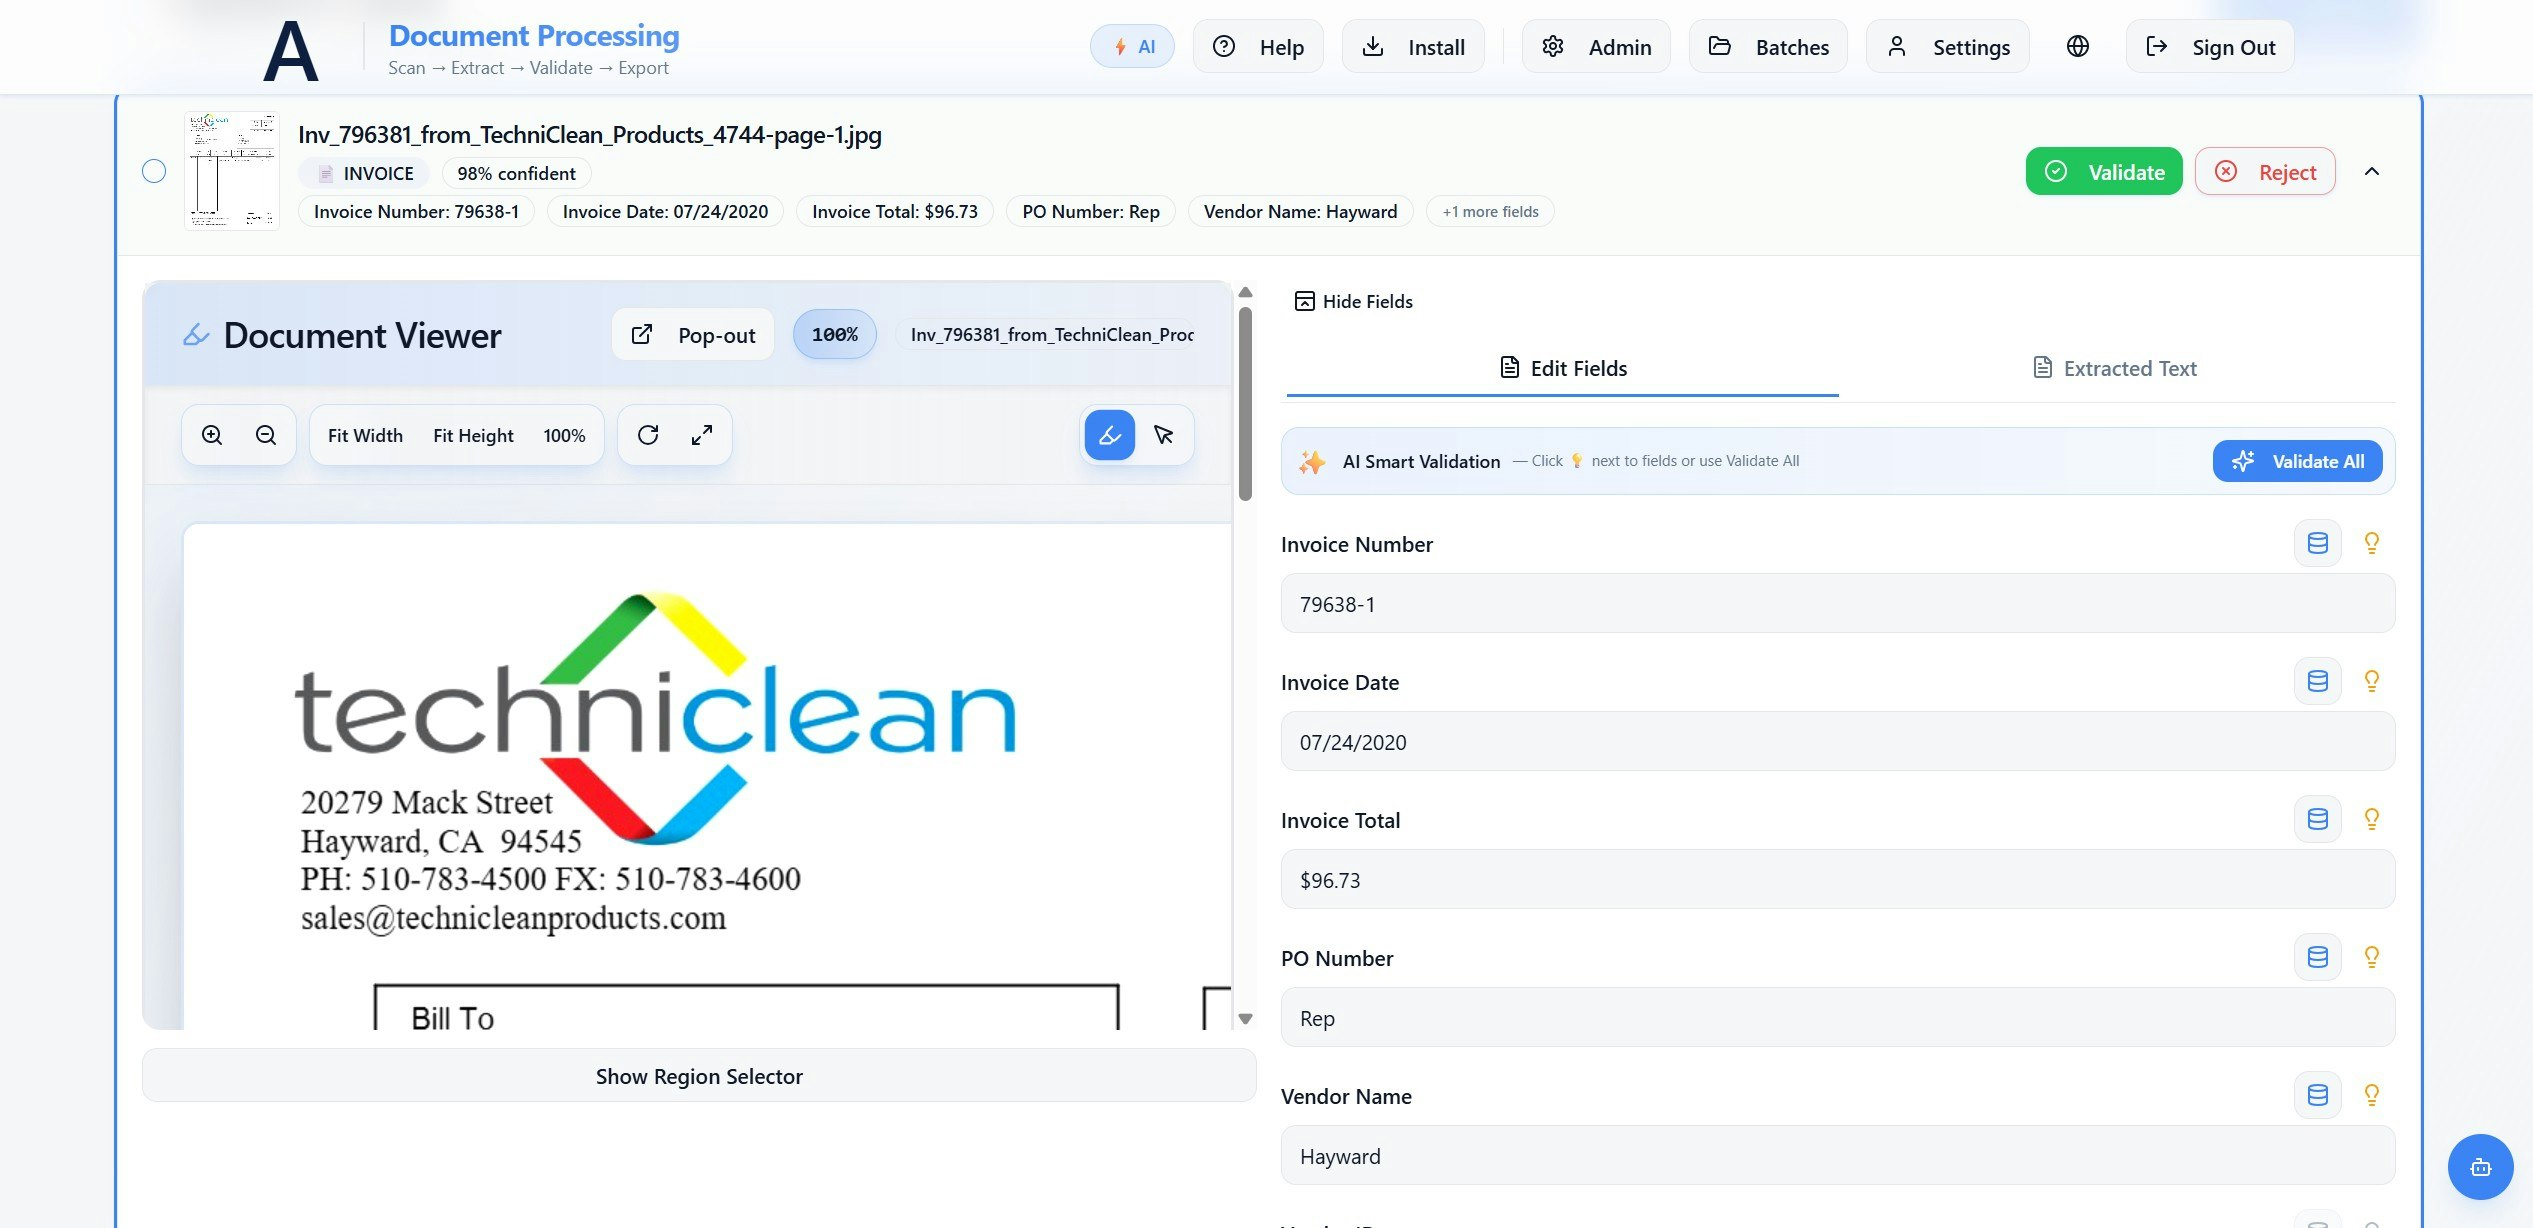The height and width of the screenshot is (1228, 2533).
Task: Open fullscreen with the expand arrows icon
Action: coord(702,435)
